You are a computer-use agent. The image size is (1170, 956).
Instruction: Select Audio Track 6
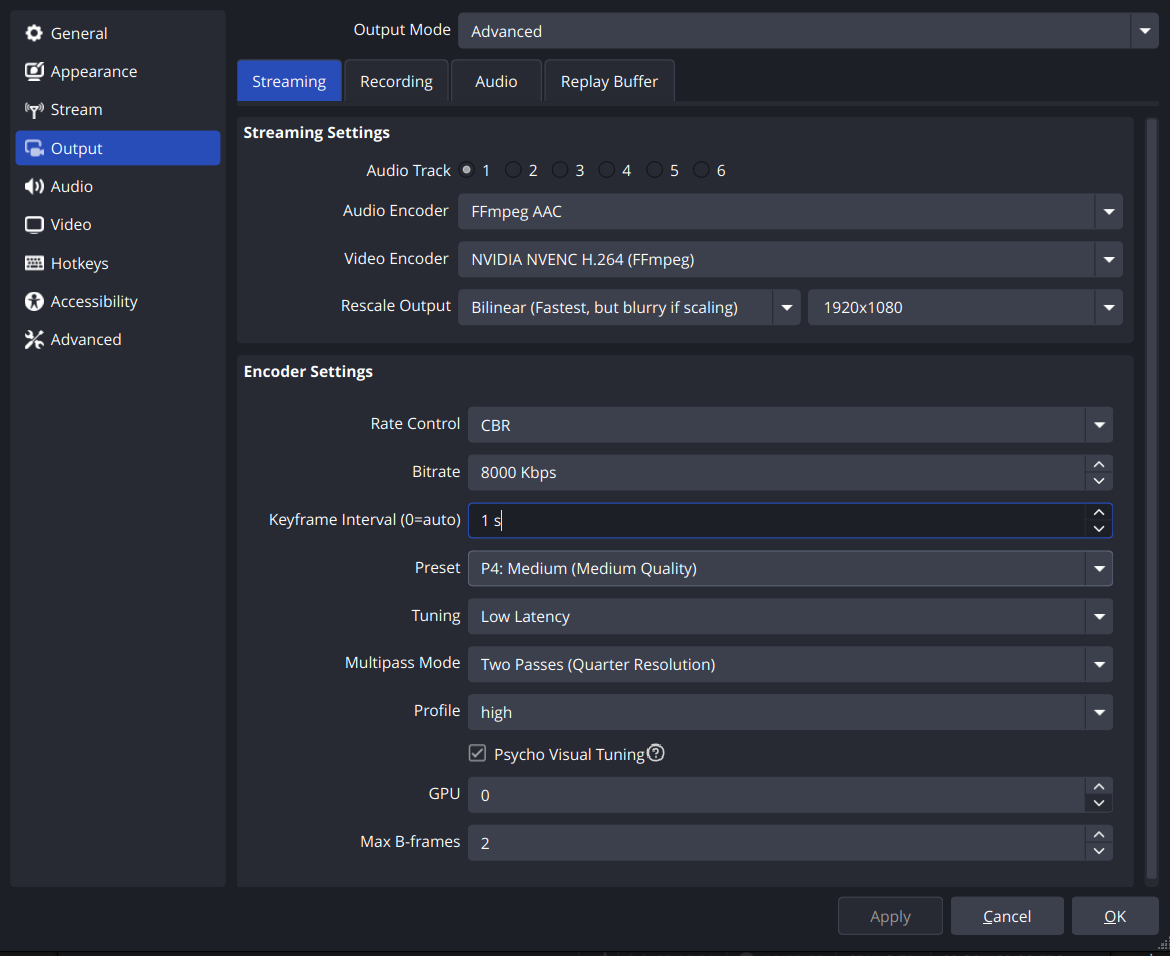(701, 170)
